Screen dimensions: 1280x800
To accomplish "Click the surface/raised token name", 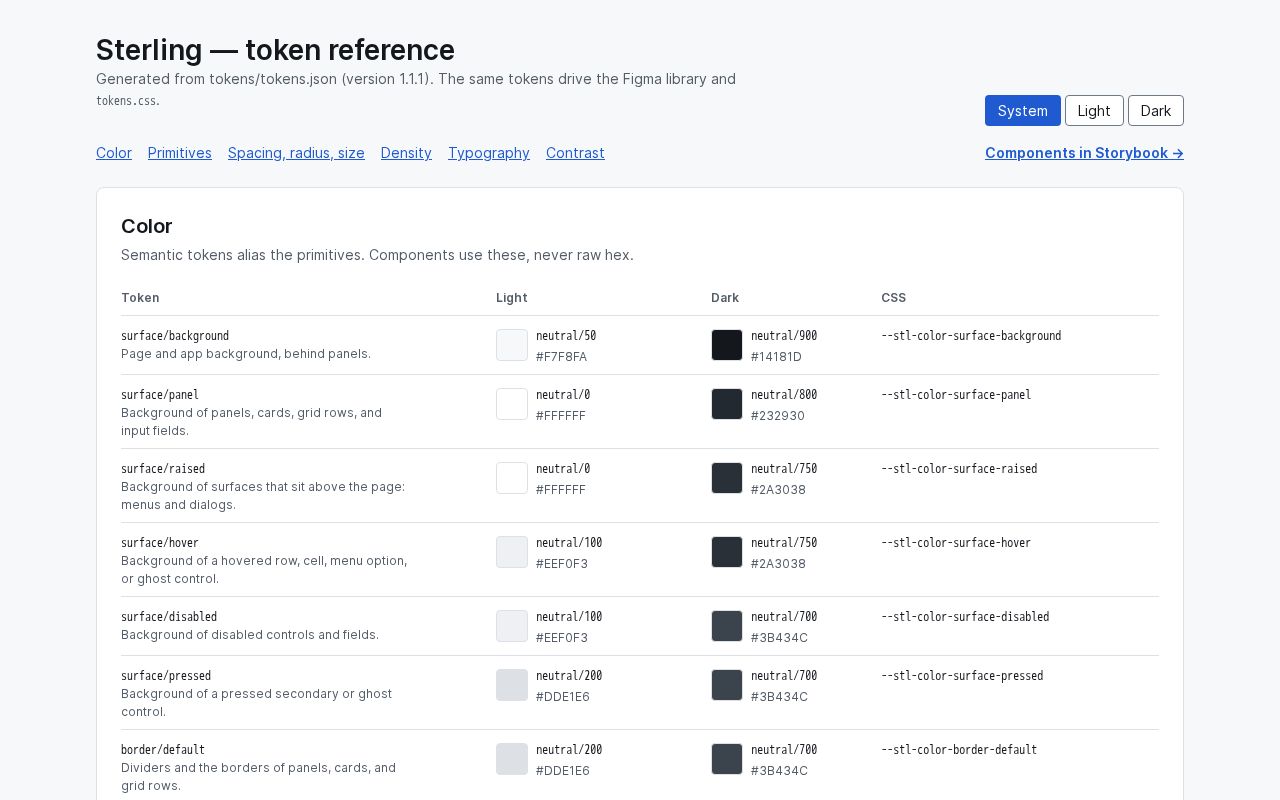I will [163, 469].
